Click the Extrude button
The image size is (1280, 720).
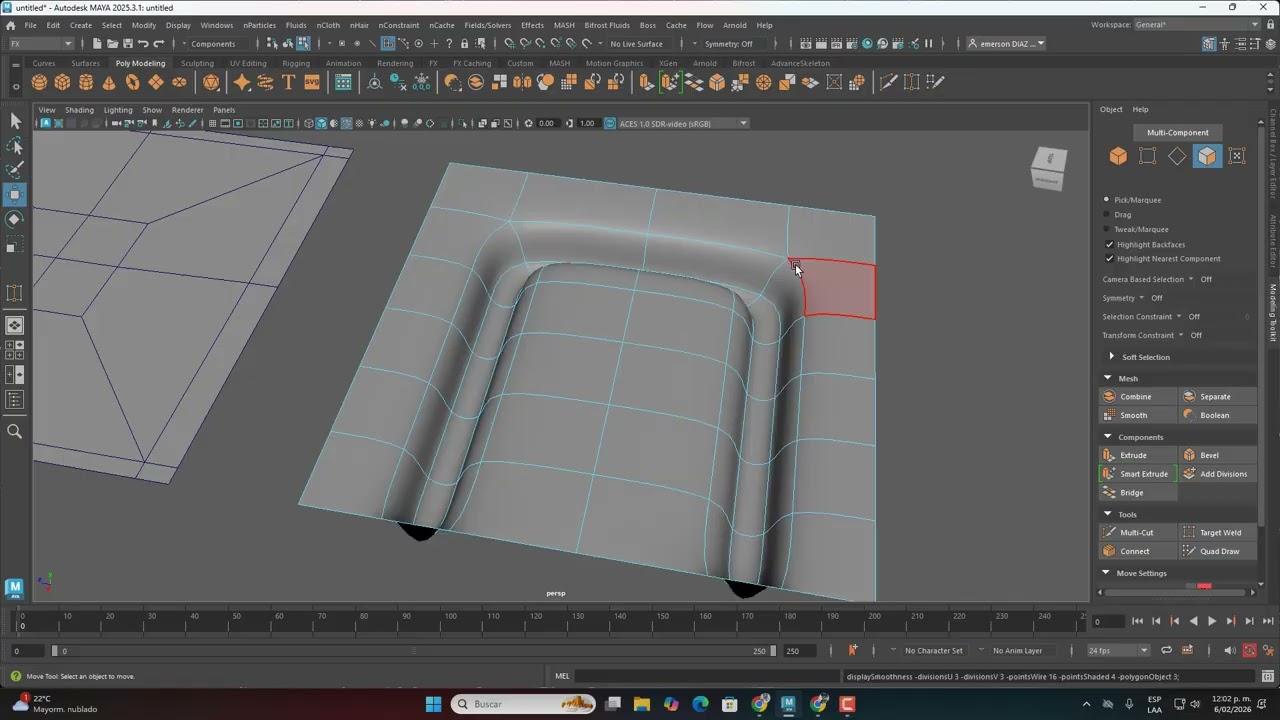click(x=1137, y=455)
